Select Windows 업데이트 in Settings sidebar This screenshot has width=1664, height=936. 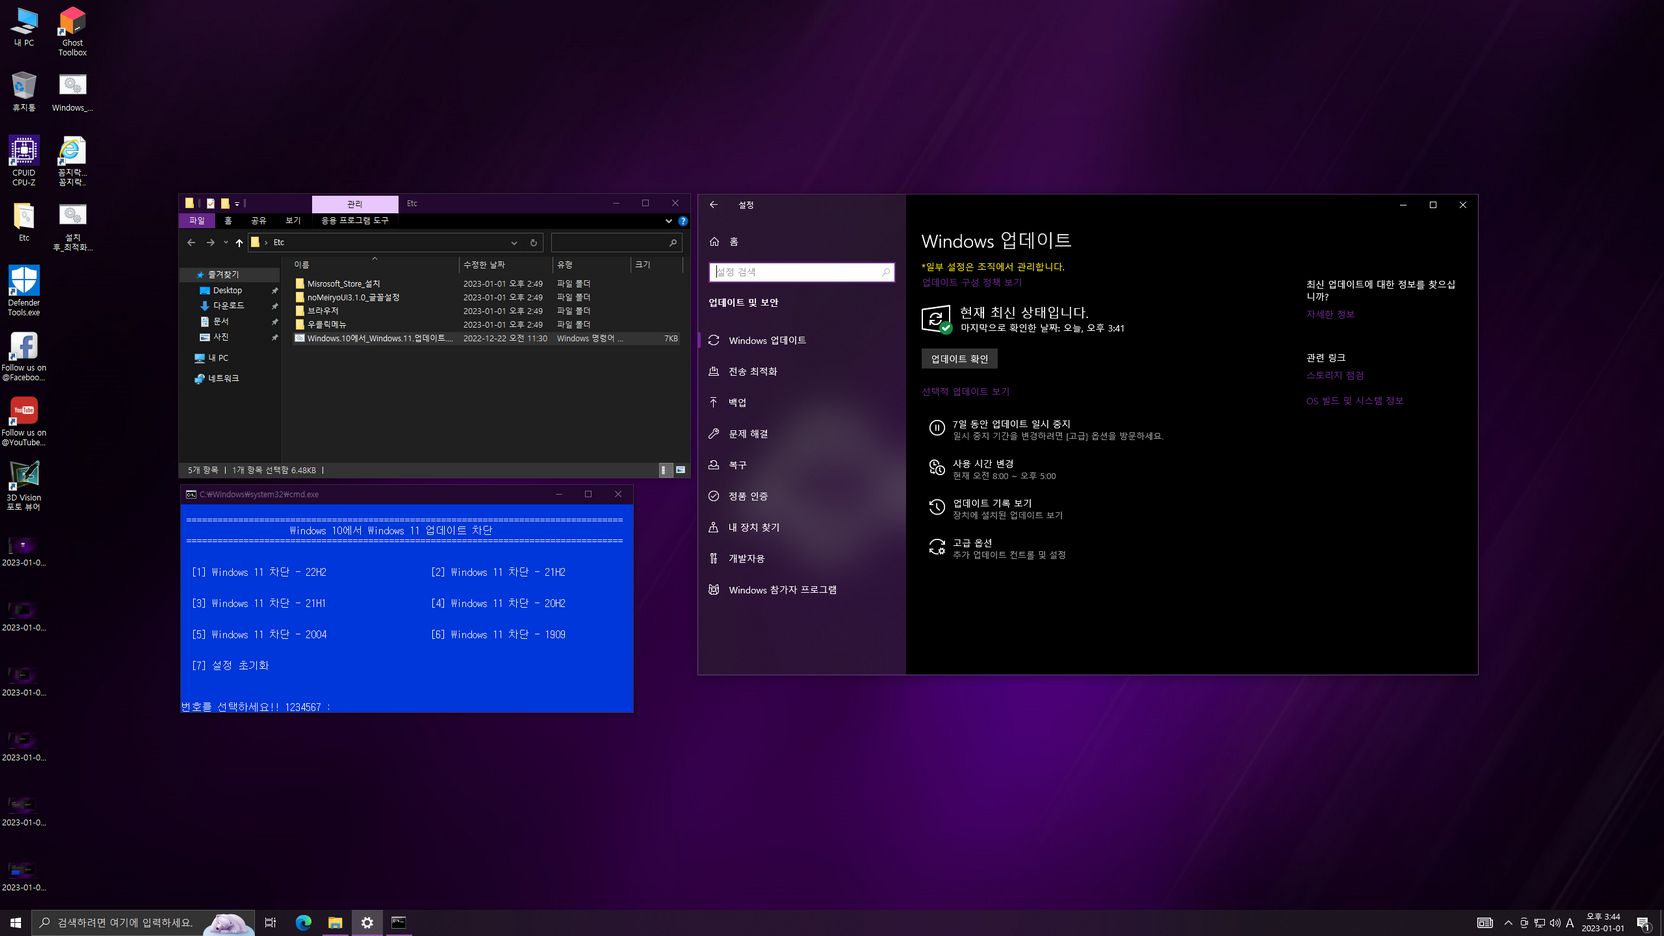802,340
